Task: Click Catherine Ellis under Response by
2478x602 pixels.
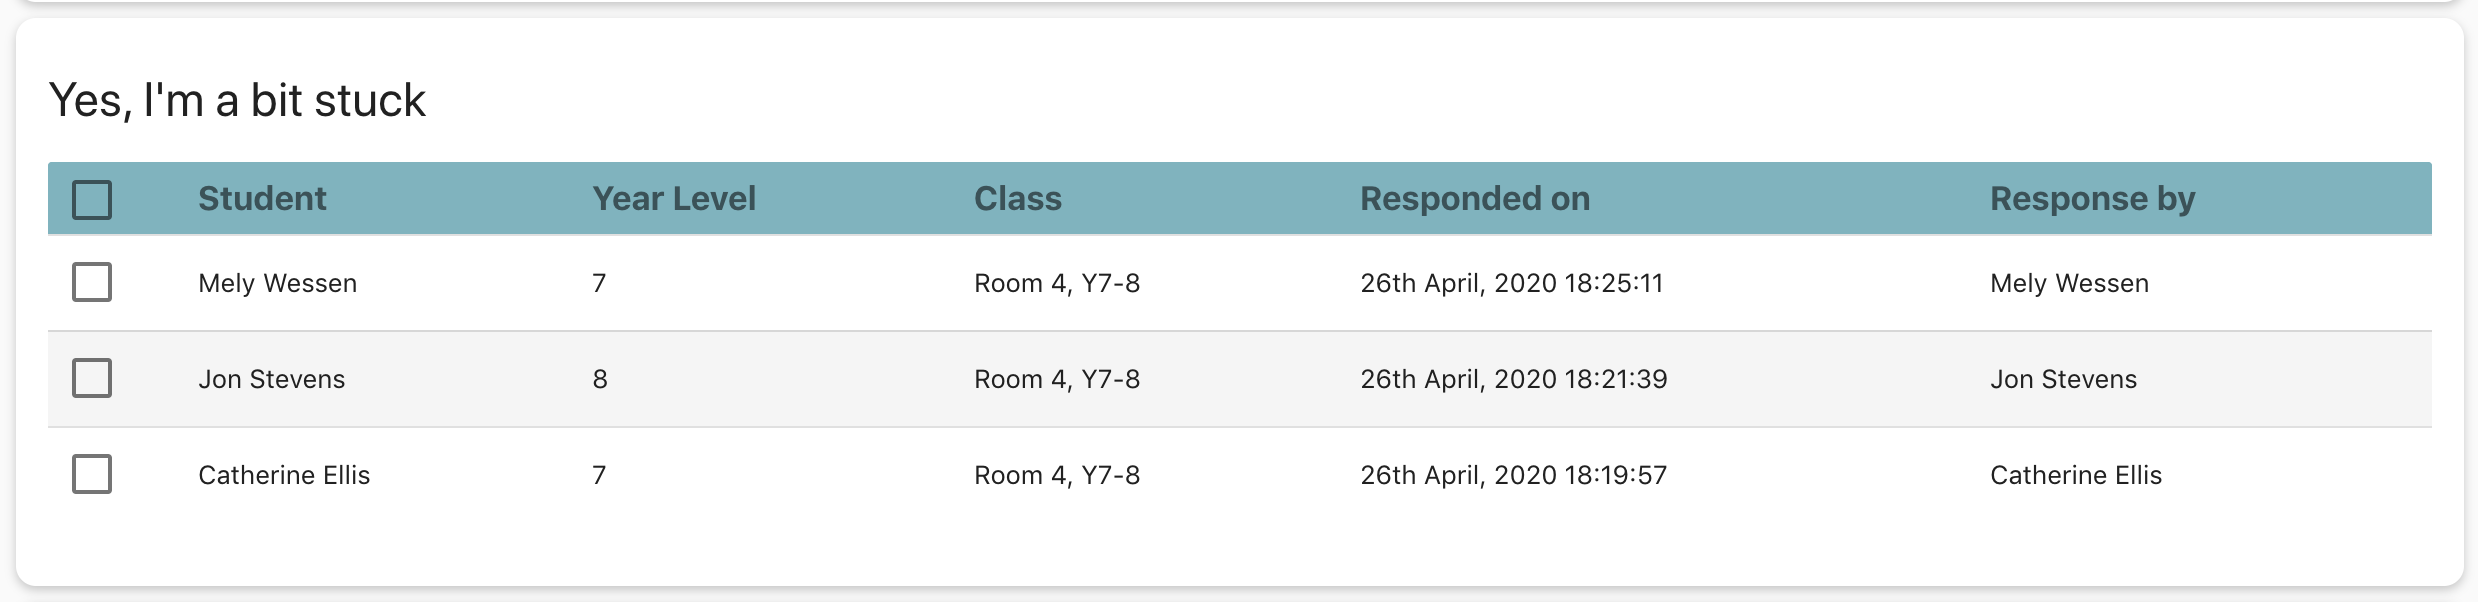Action: click(x=2075, y=475)
